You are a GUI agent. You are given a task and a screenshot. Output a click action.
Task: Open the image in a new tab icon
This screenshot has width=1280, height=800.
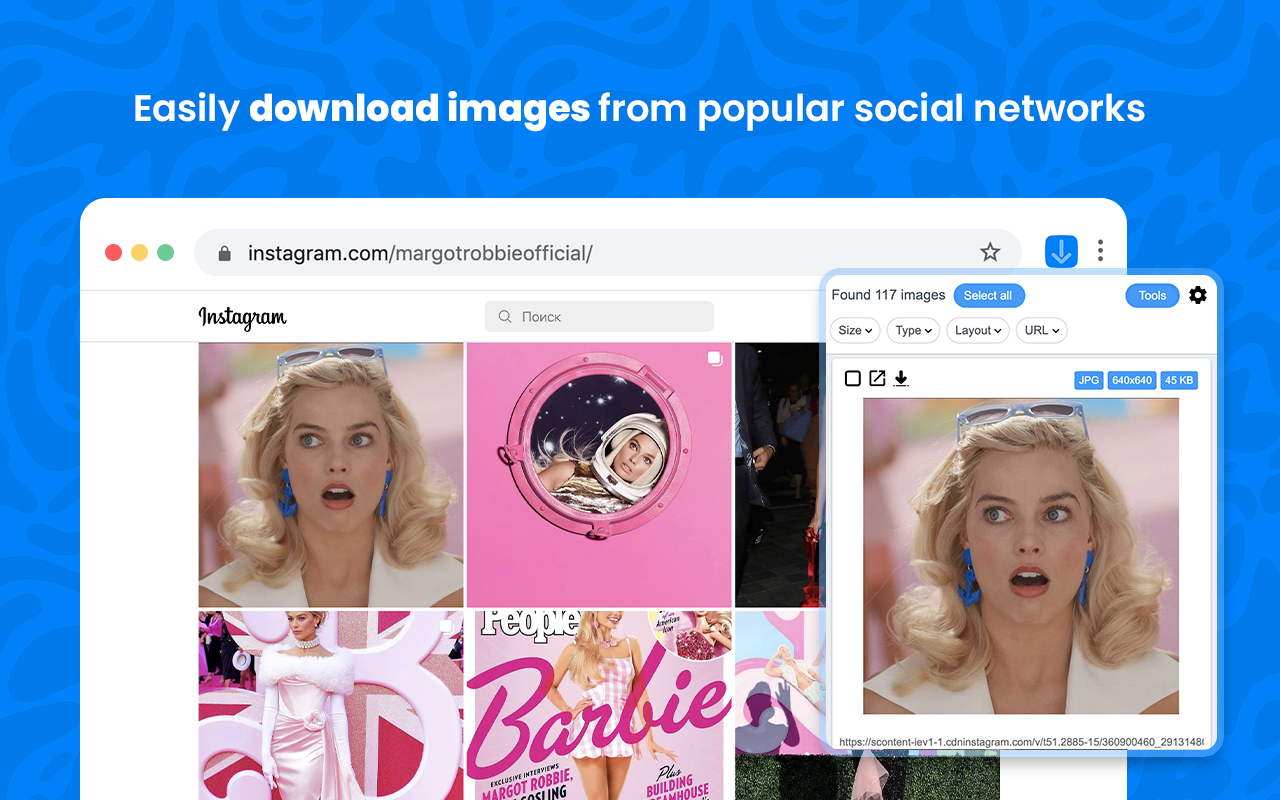point(877,378)
